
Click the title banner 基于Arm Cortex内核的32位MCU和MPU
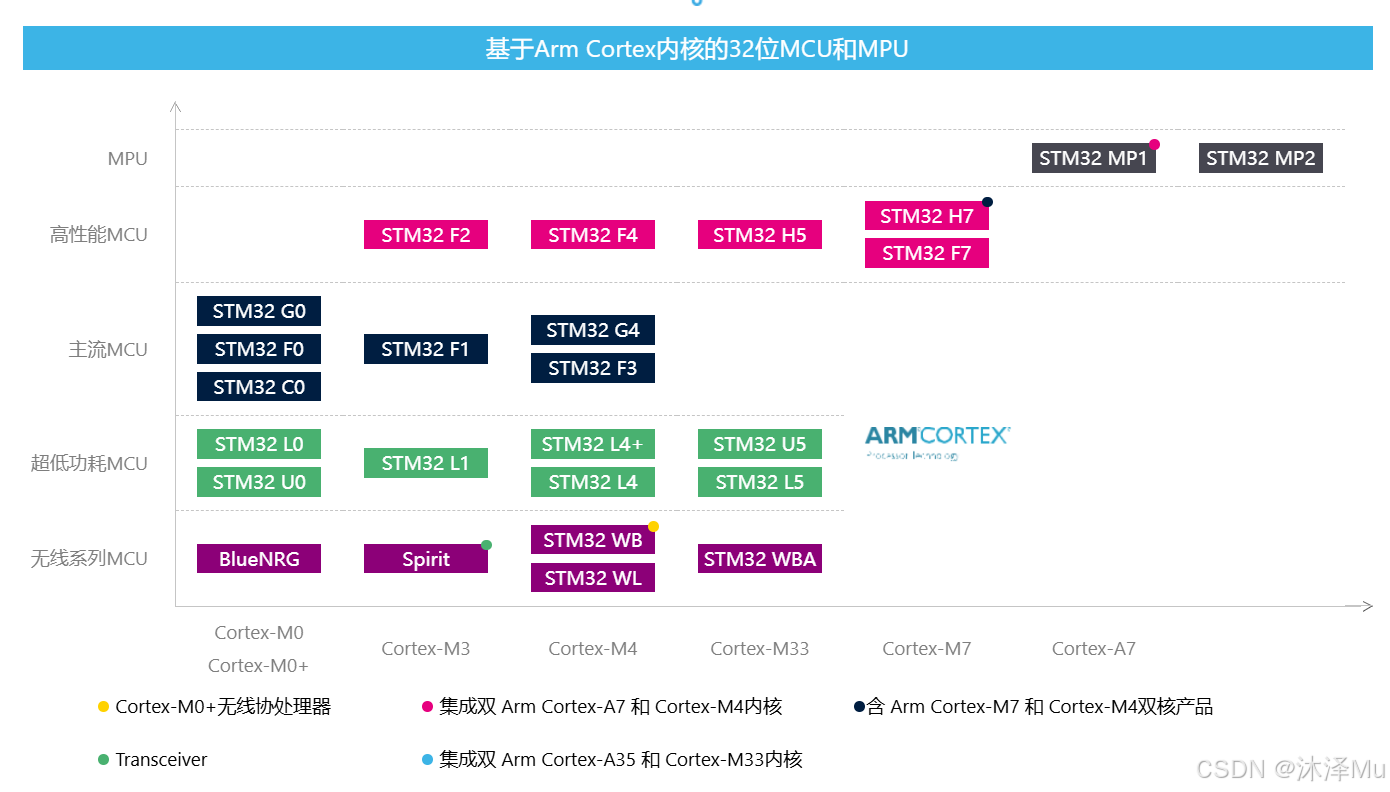(x=697, y=49)
